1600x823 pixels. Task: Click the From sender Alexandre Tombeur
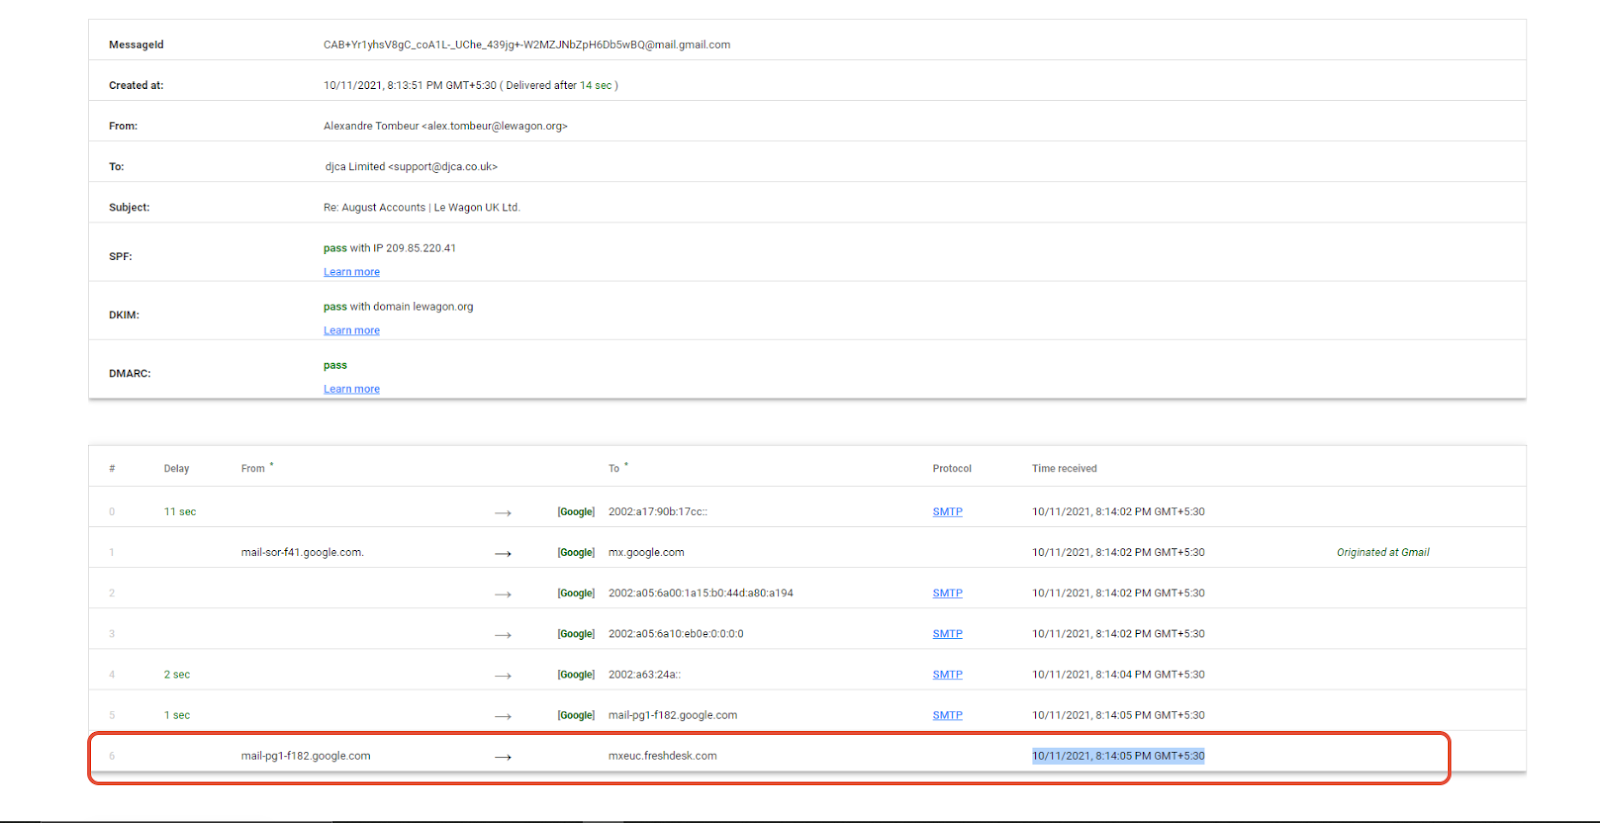(445, 126)
